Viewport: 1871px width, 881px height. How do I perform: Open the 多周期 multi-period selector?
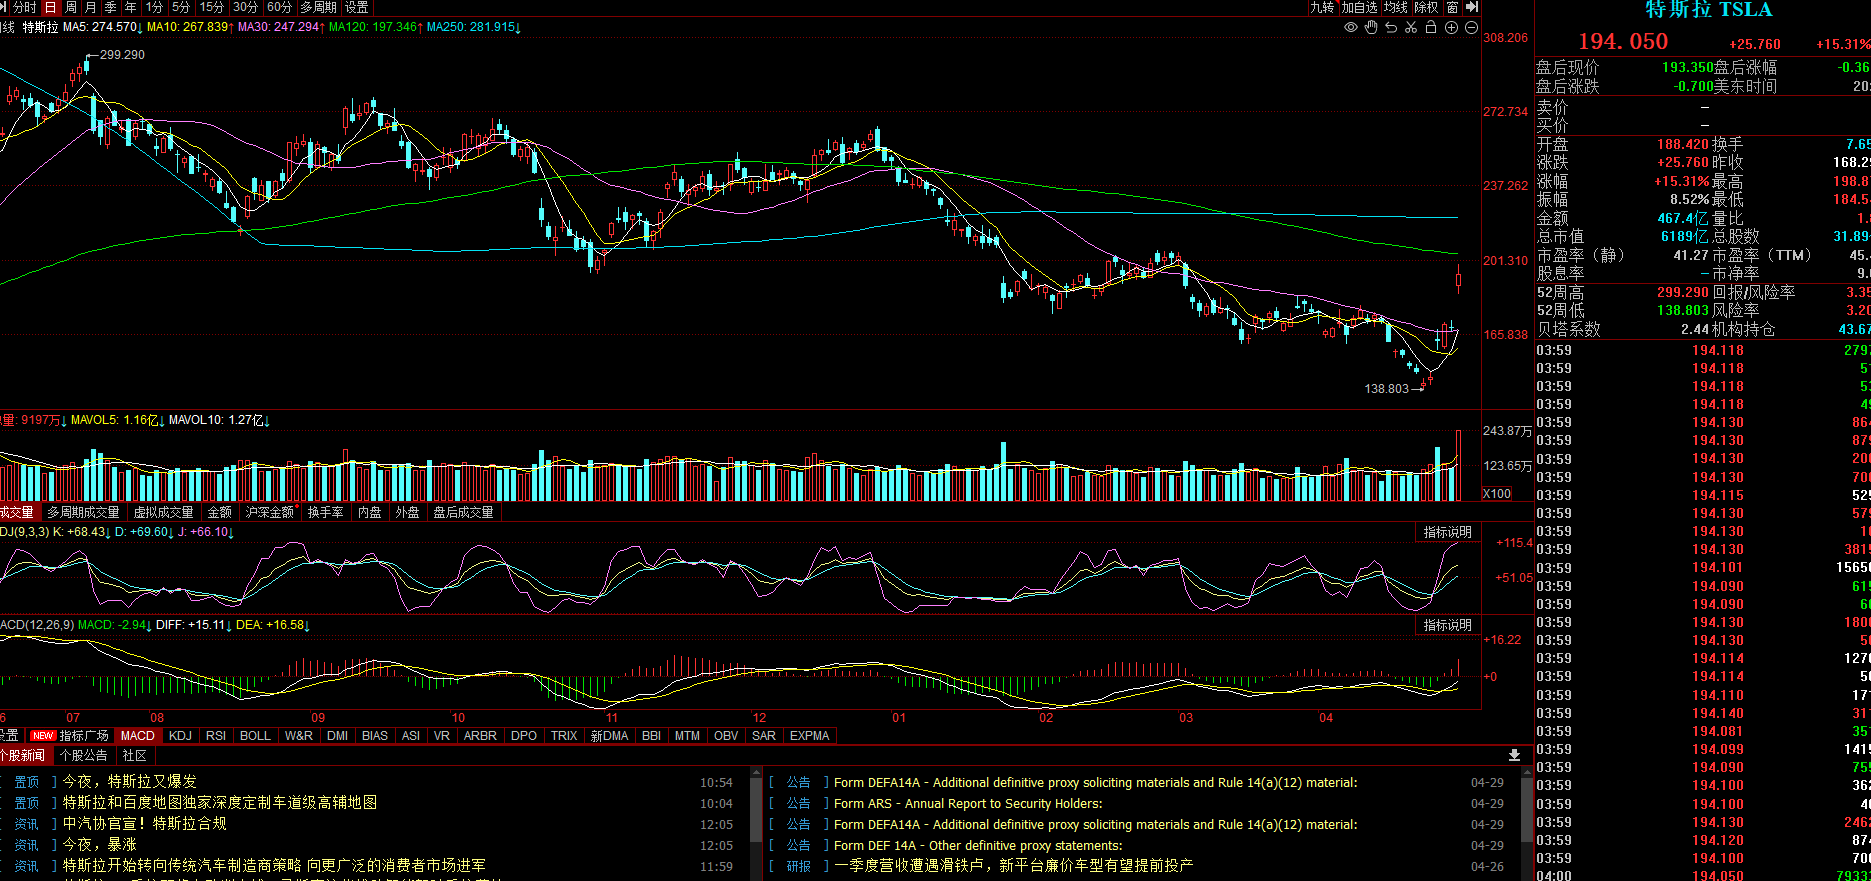pyautogui.click(x=318, y=7)
